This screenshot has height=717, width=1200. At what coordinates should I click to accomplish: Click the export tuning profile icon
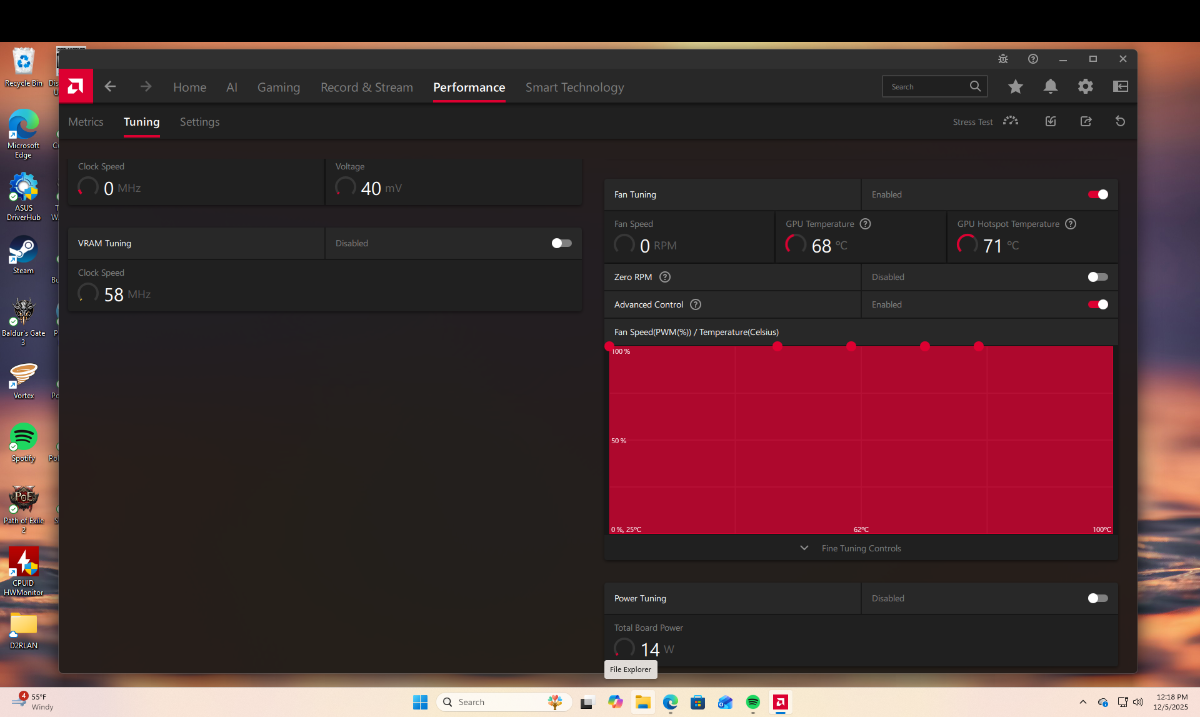click(1086, 122)
